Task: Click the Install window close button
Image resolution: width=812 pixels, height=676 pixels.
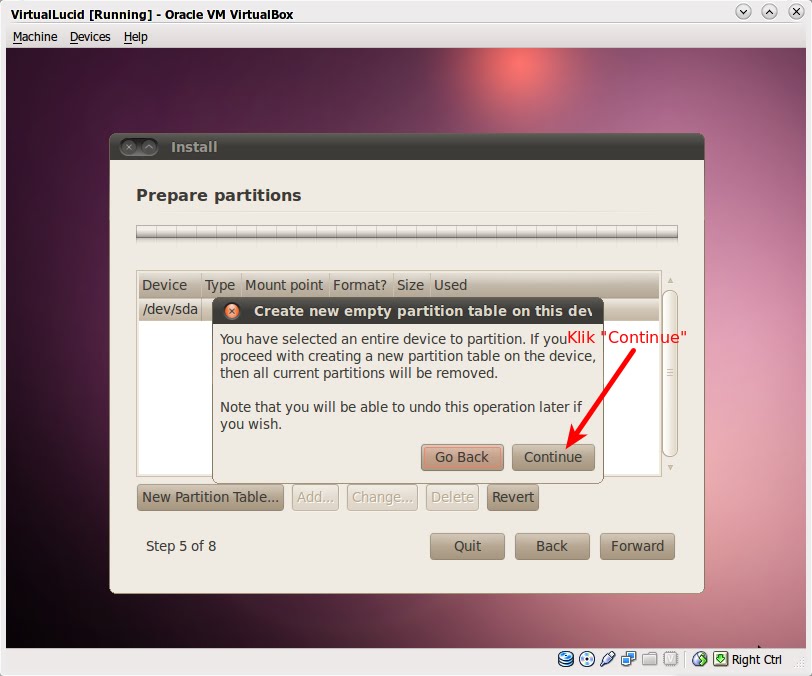Action: point(129,147)
